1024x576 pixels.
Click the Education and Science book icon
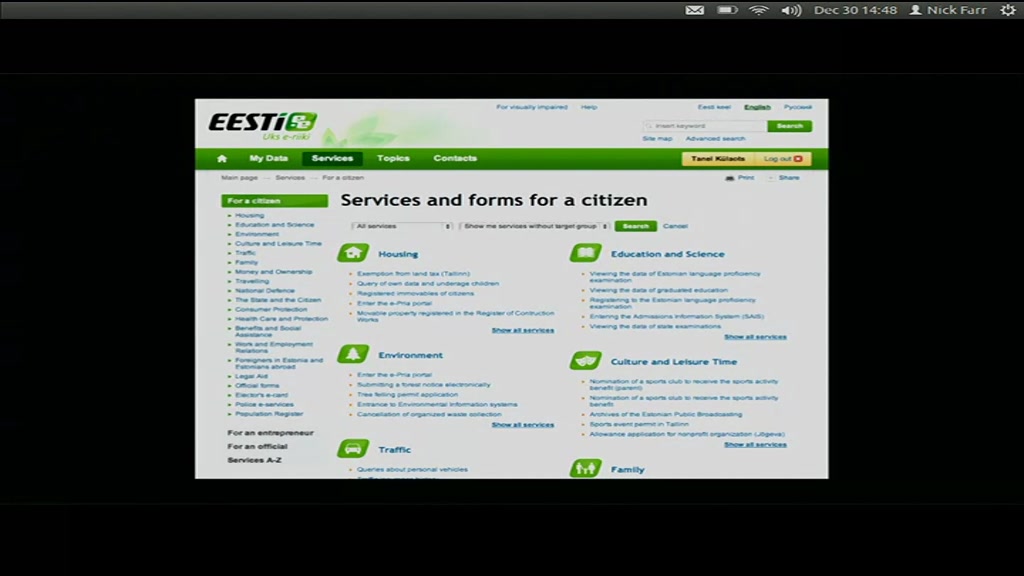click(586, 253)
